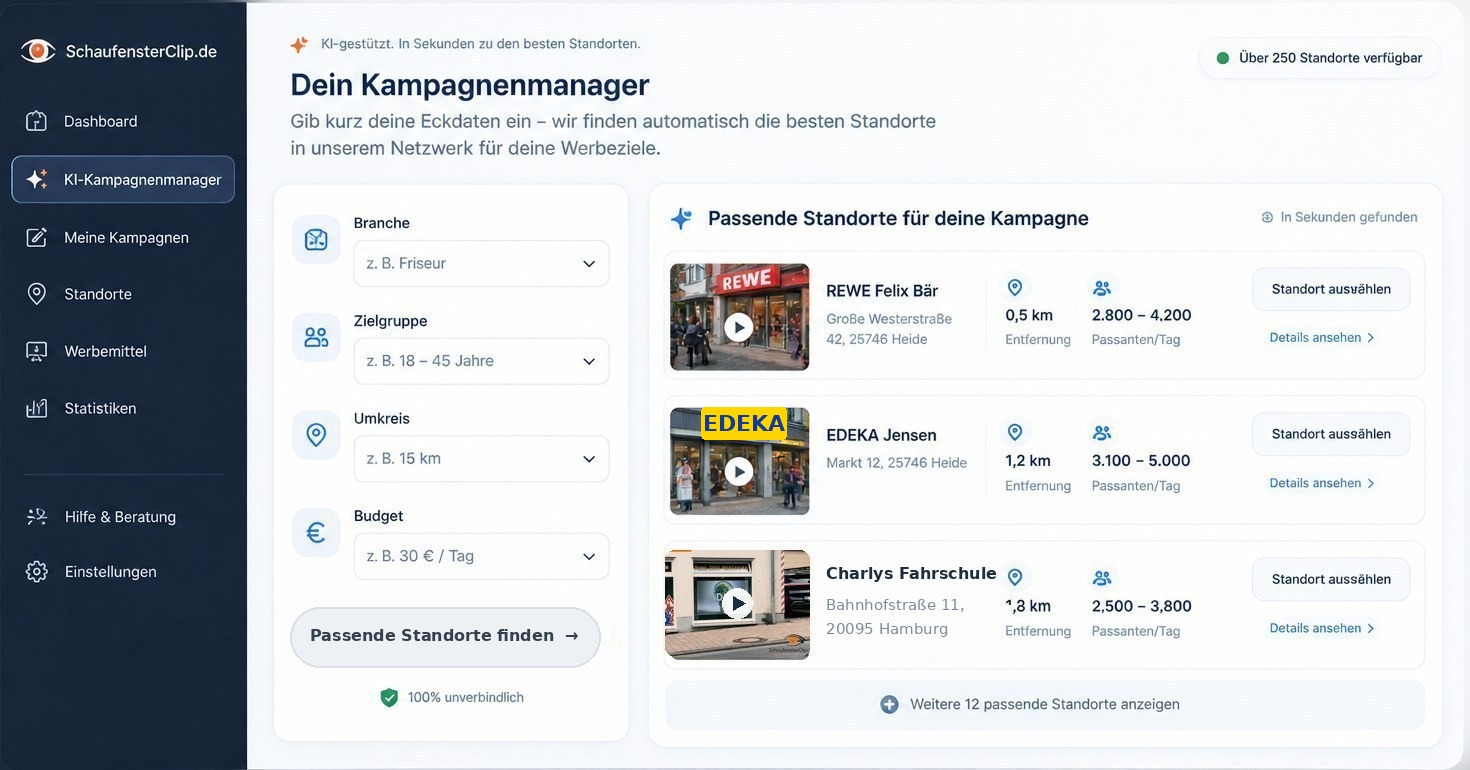Play the REWE Felix Bär video
Image resolution: width=1470 pixels, height=770 pixels.
(x=739, y=327)
